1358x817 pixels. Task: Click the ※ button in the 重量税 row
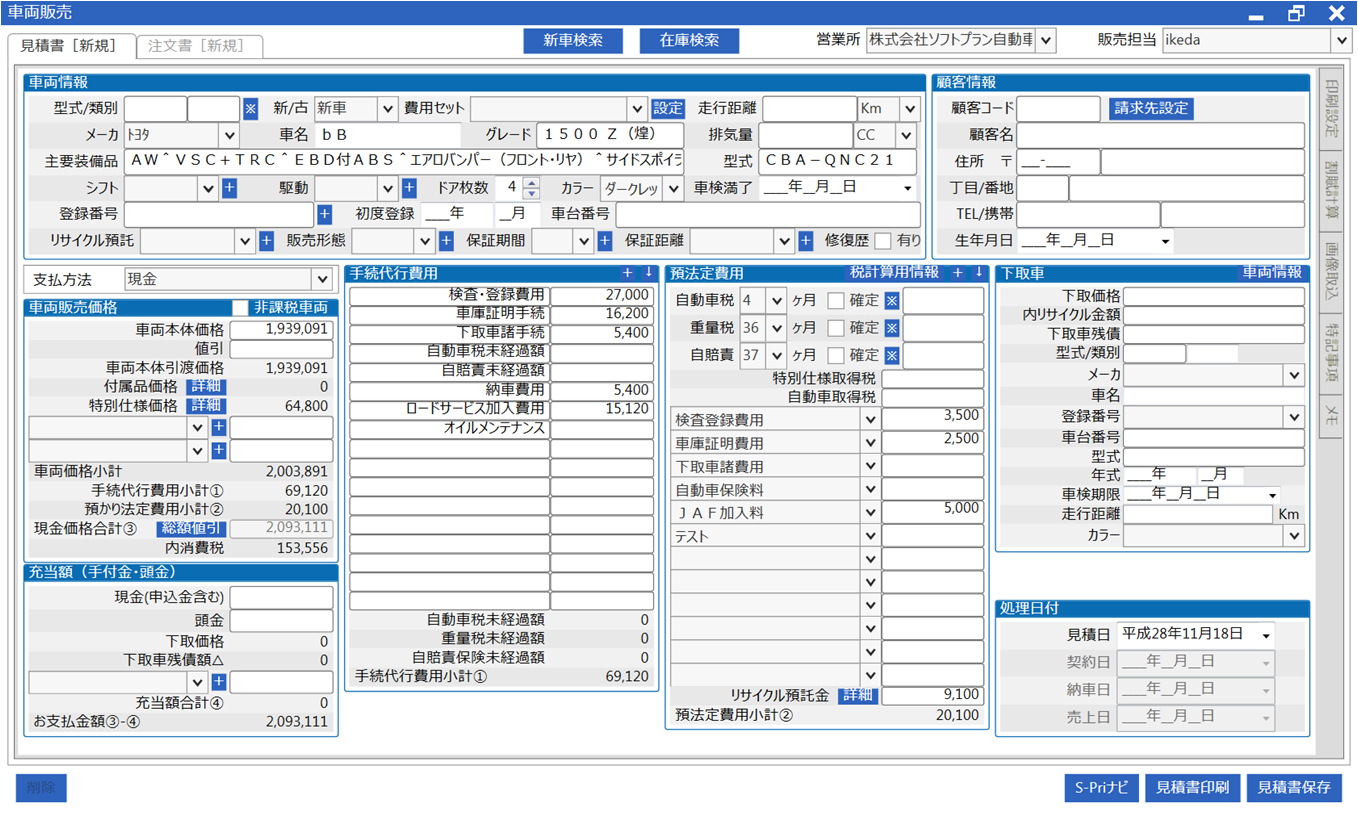click(892, 328)
